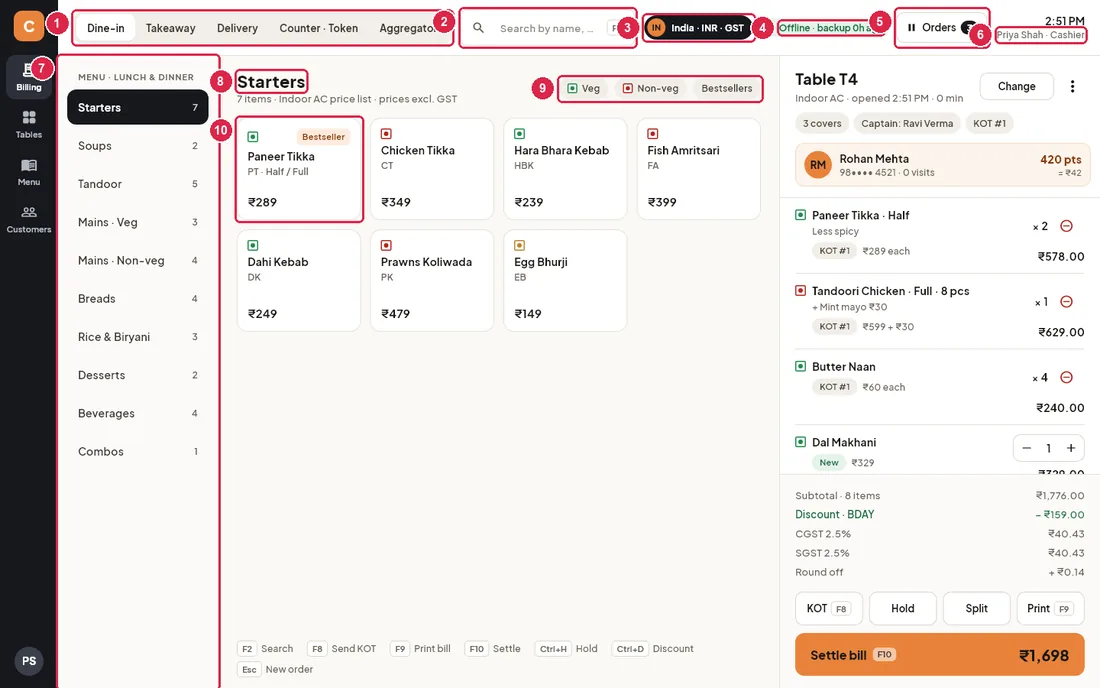Open the India · INR · GST region selector
The width and height of the screenshot is (1100, 688).
(698, 28)
